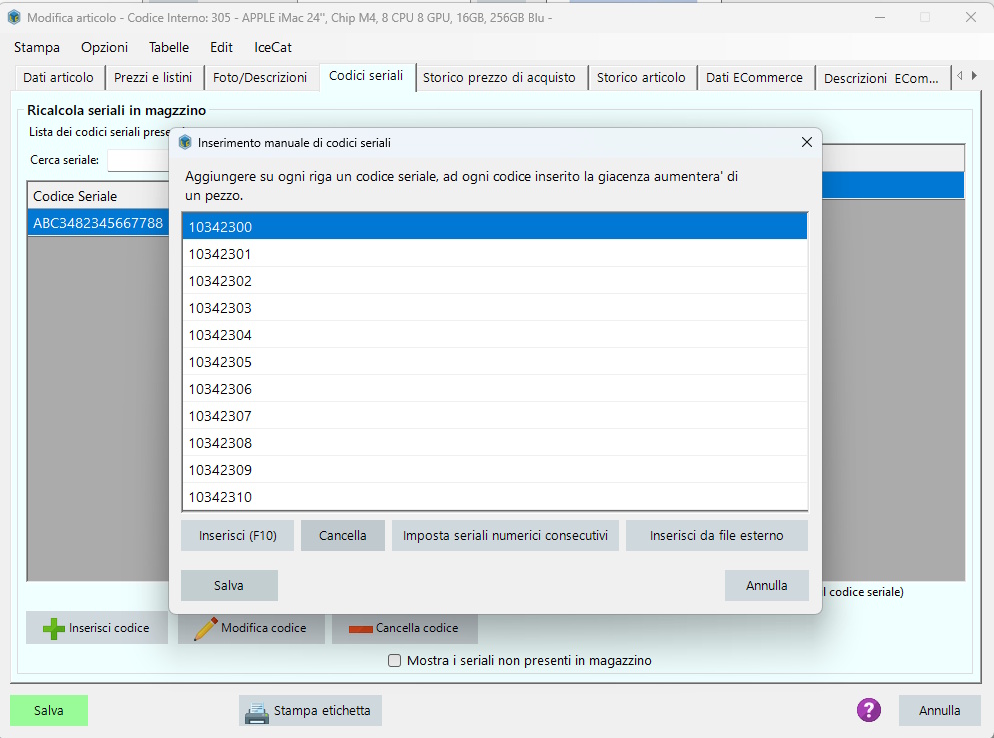Click Imposta seriali numerici consecutivi button

coord(505,536)
